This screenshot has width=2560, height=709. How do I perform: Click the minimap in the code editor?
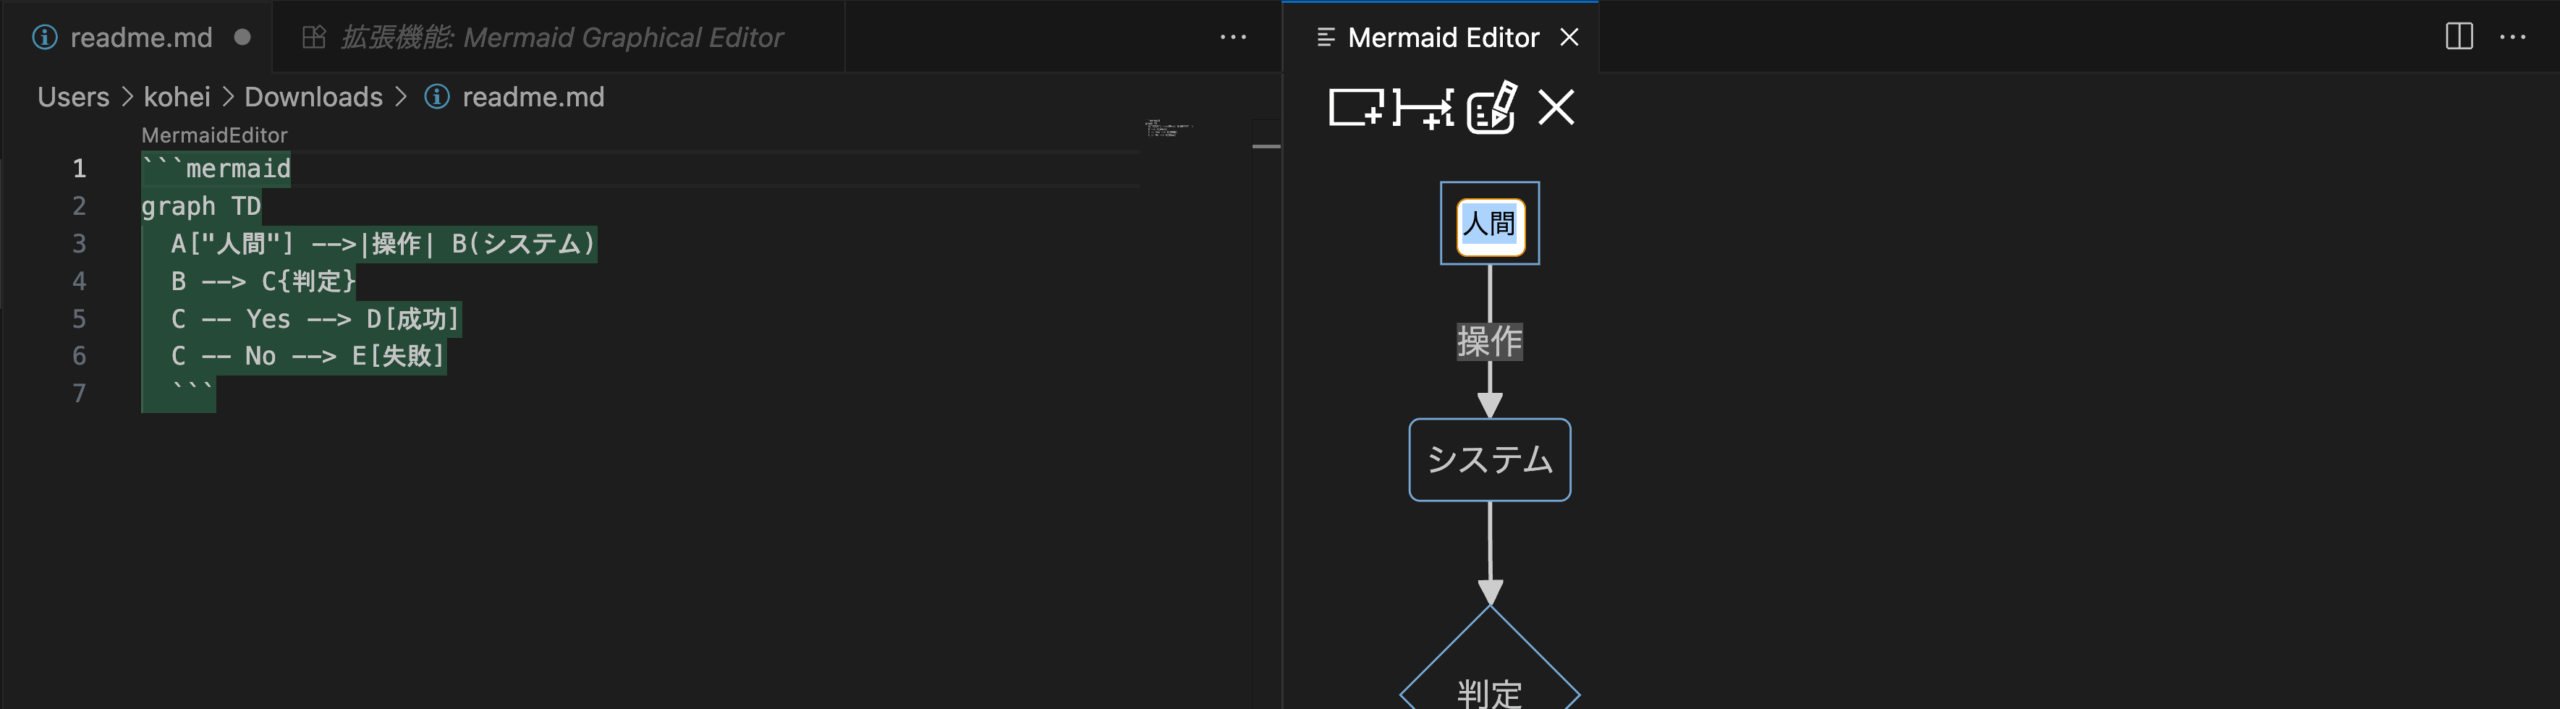click(1168, 128)
